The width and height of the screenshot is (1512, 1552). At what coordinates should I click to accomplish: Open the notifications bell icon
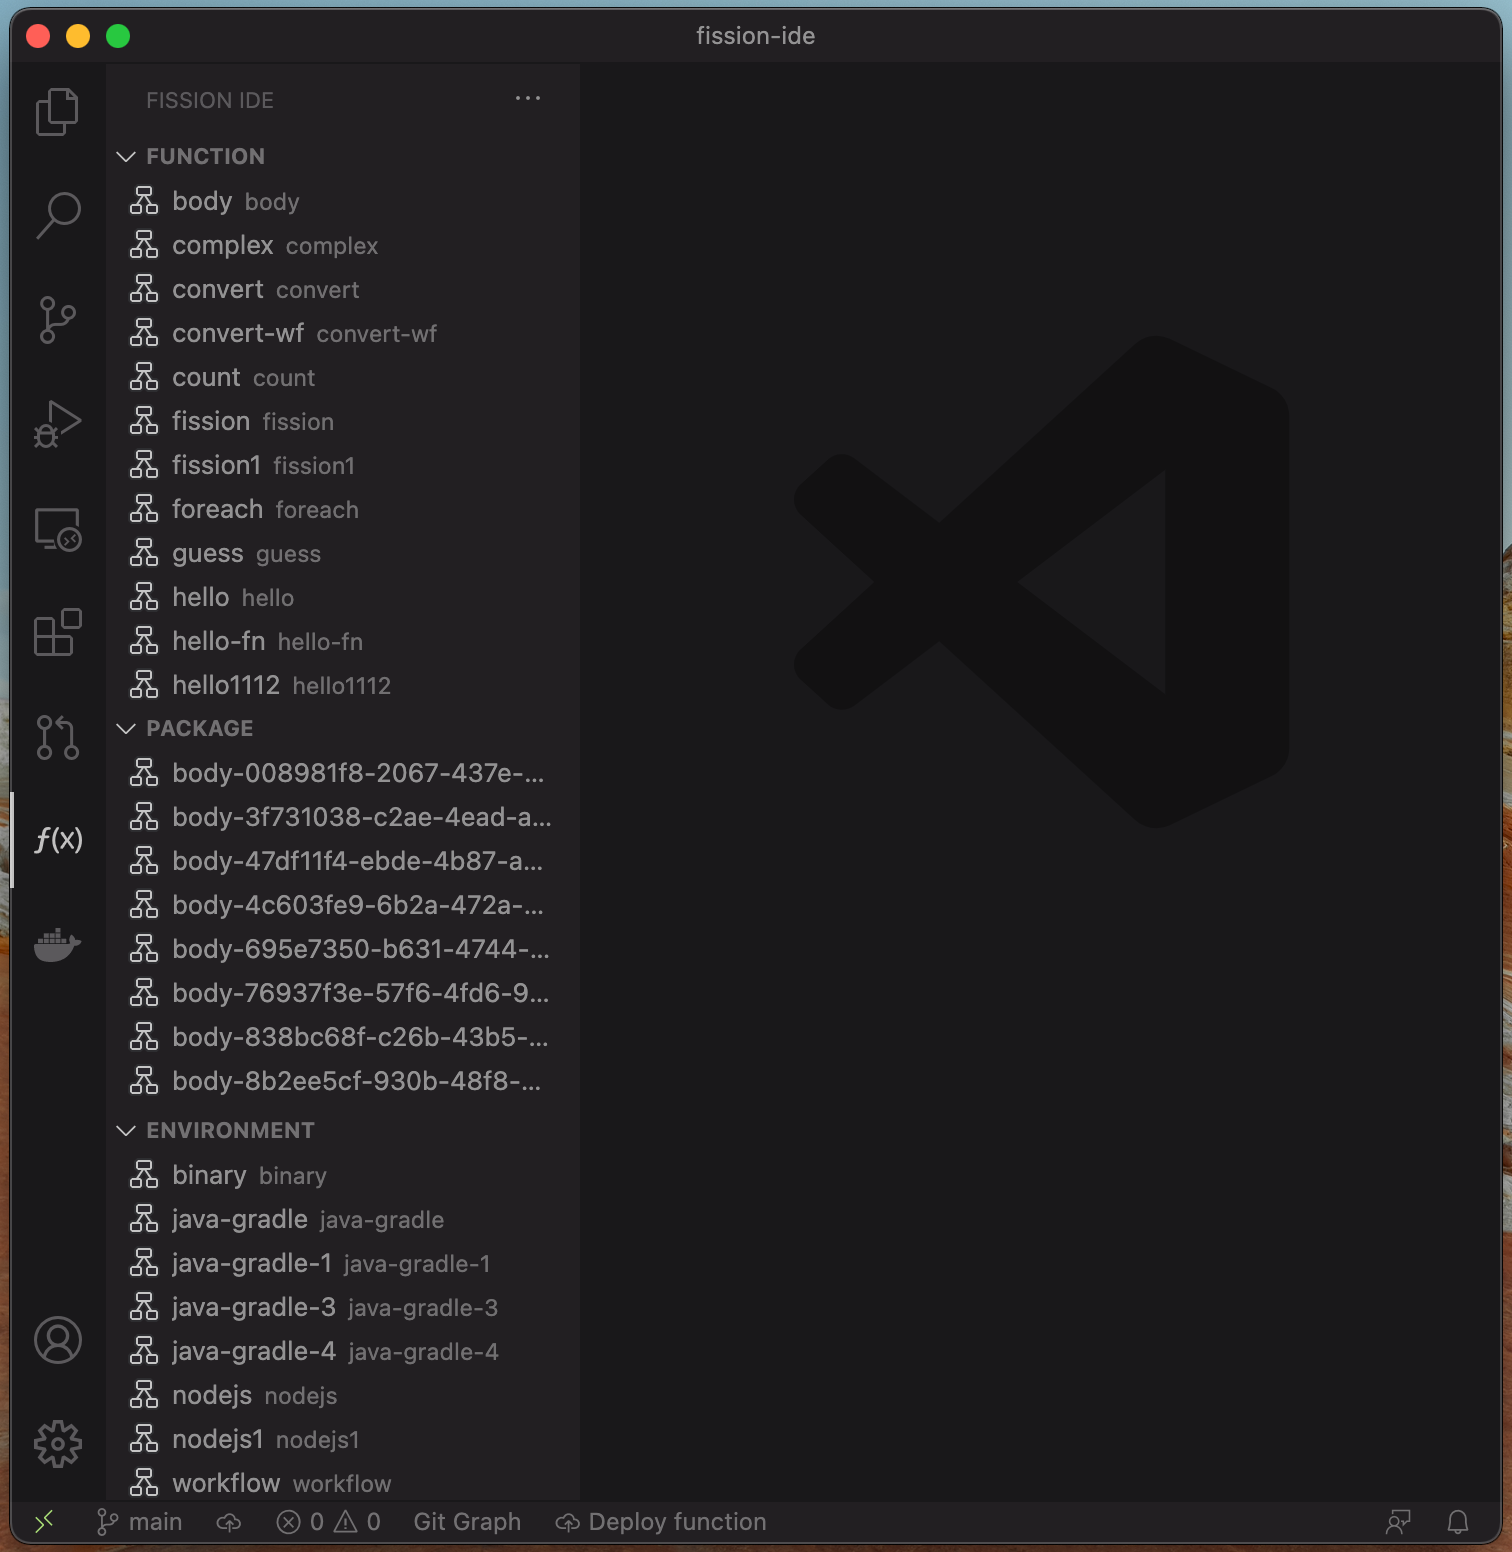click(1457, 1522)
